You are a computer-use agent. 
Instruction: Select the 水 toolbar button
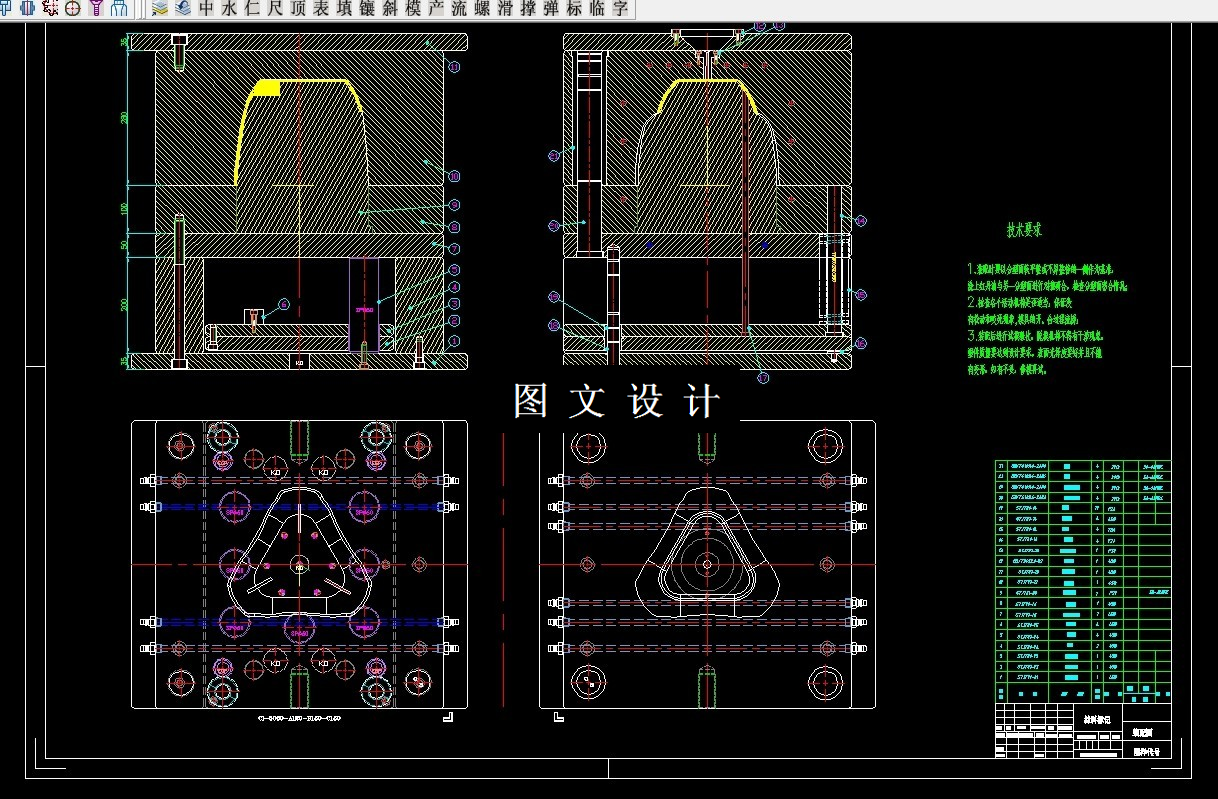pos(229,8)
